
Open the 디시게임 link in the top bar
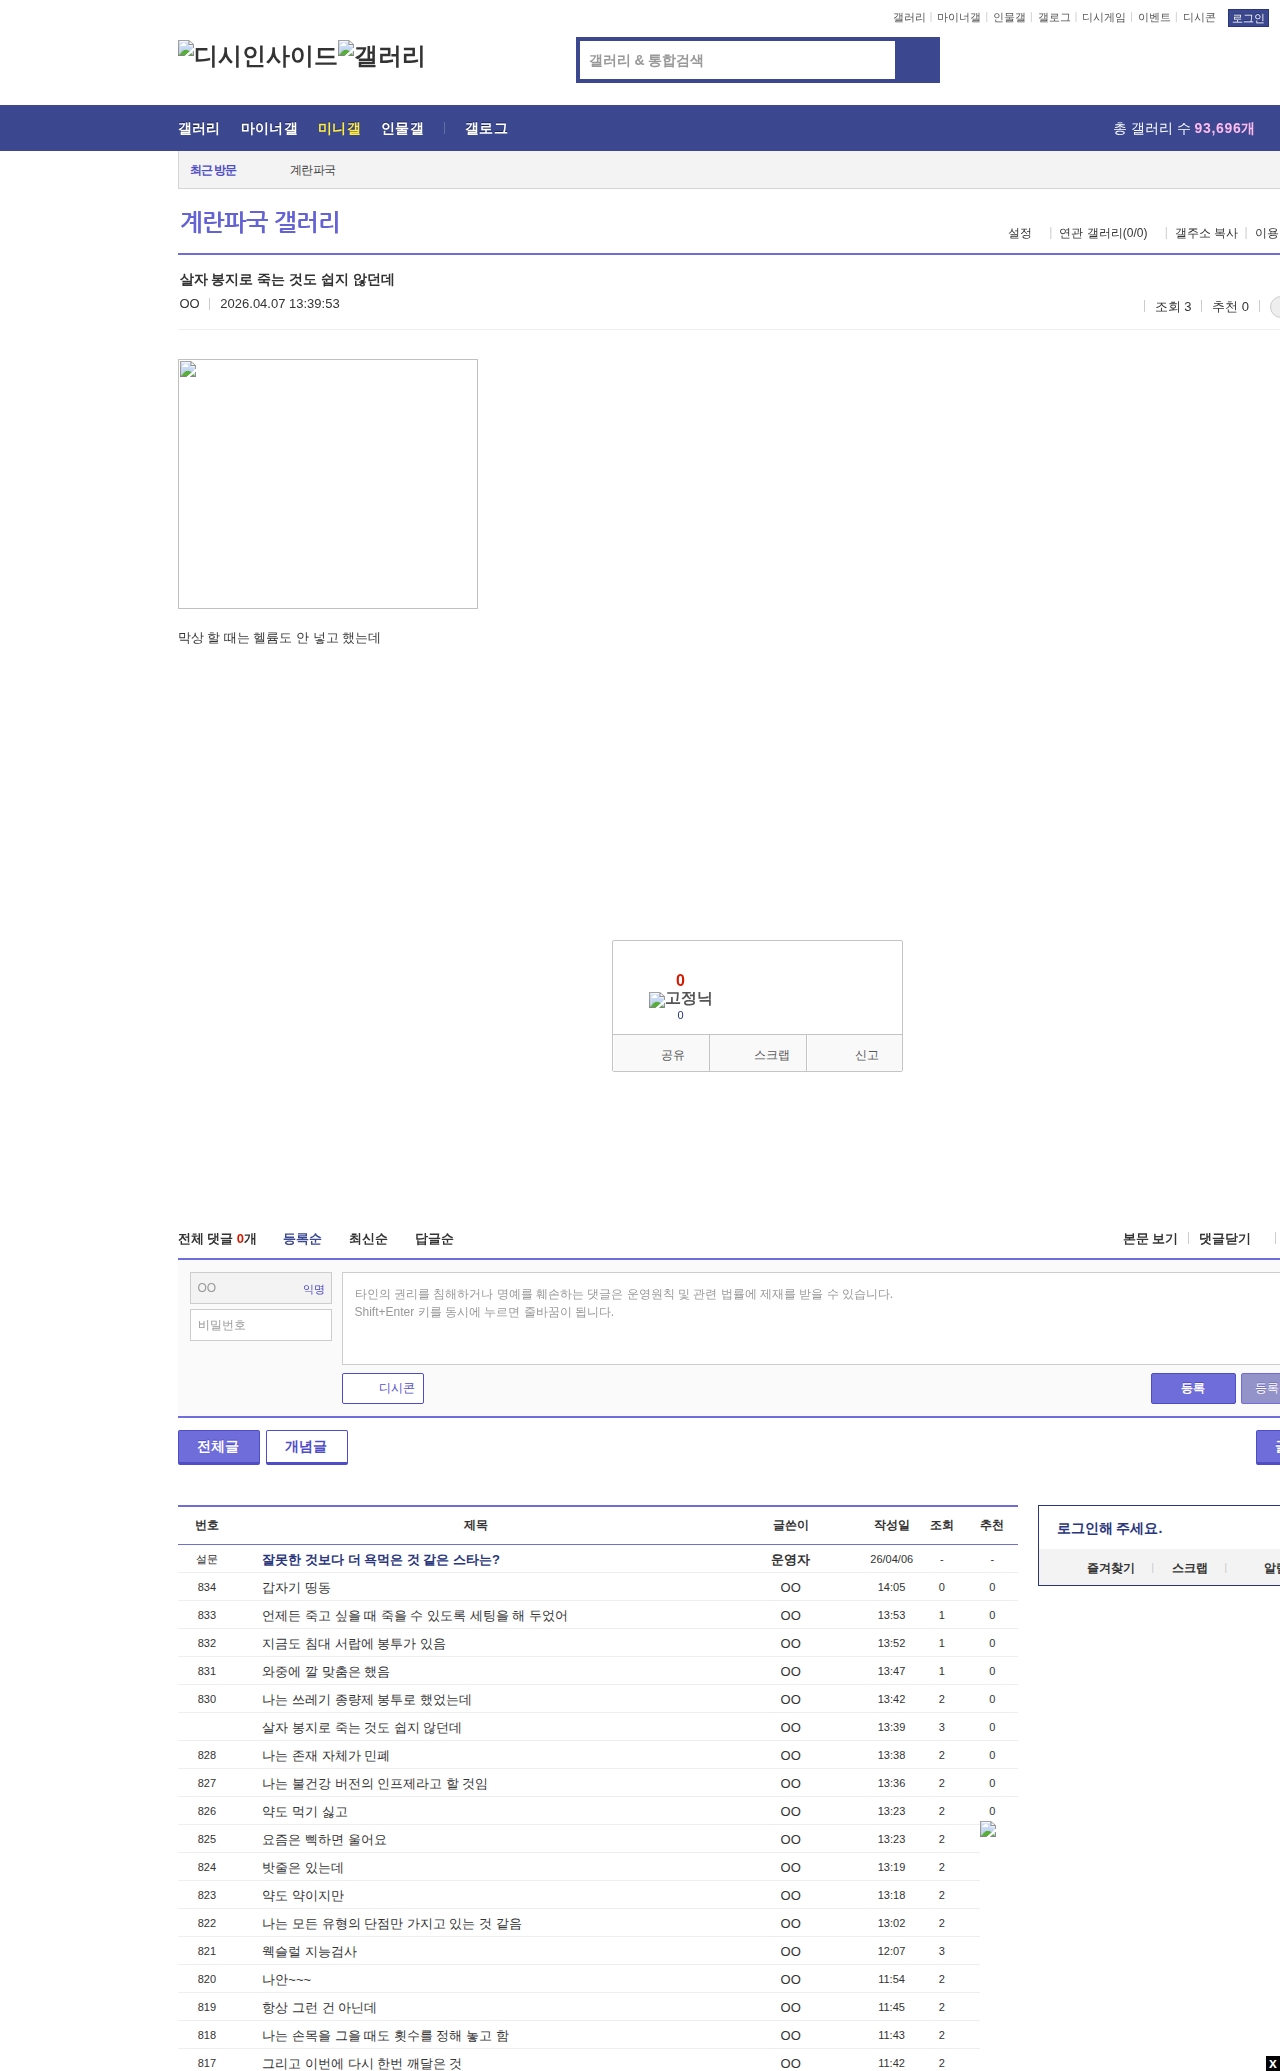[1103, 18]
